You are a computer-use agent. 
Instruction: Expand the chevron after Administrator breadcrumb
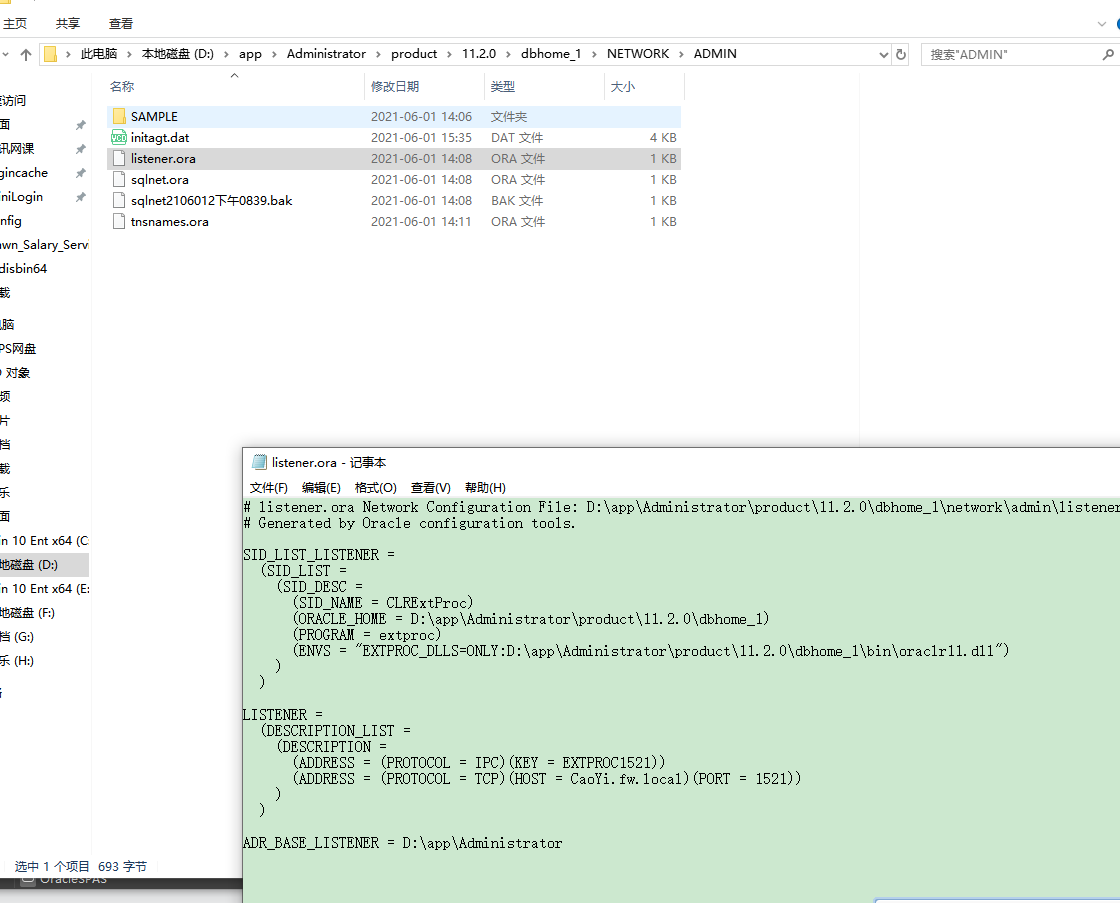378,54
